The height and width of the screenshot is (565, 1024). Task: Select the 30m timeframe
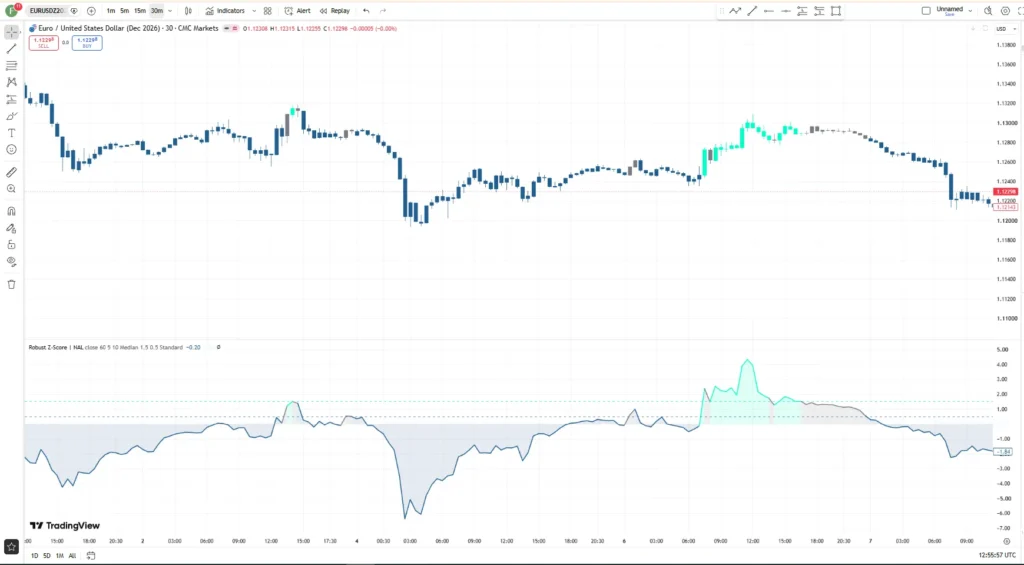pyautogui.click(x=157, y=10)
